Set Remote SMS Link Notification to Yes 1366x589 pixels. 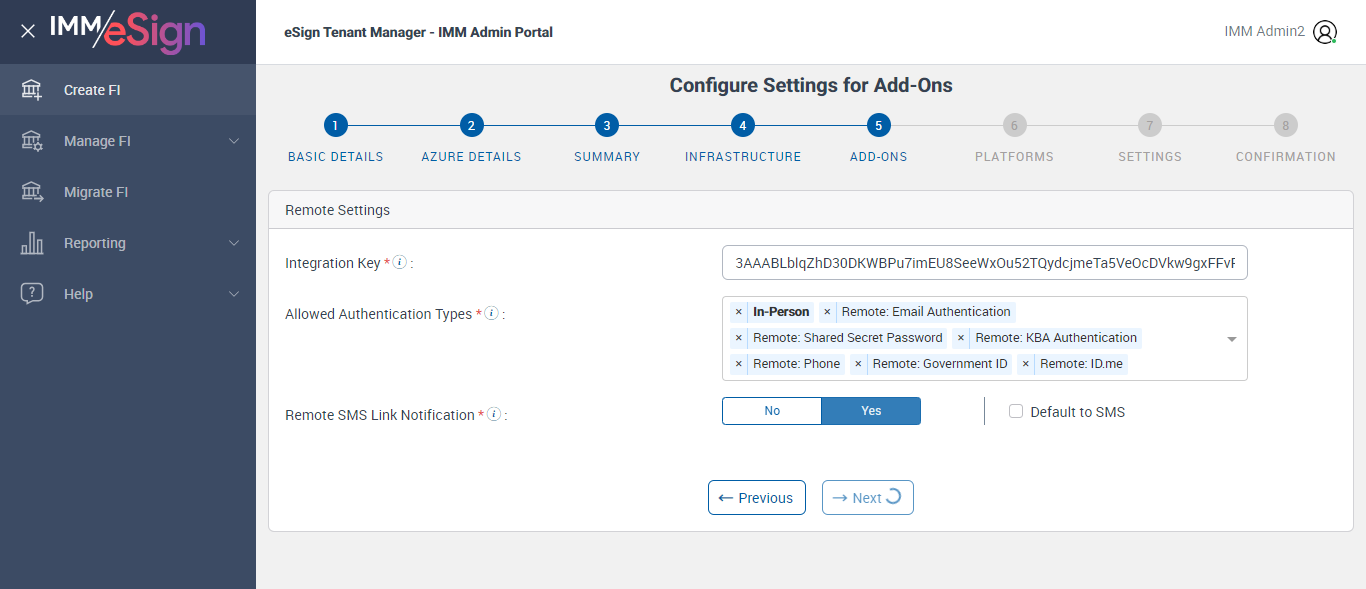(x=871, y=411)
